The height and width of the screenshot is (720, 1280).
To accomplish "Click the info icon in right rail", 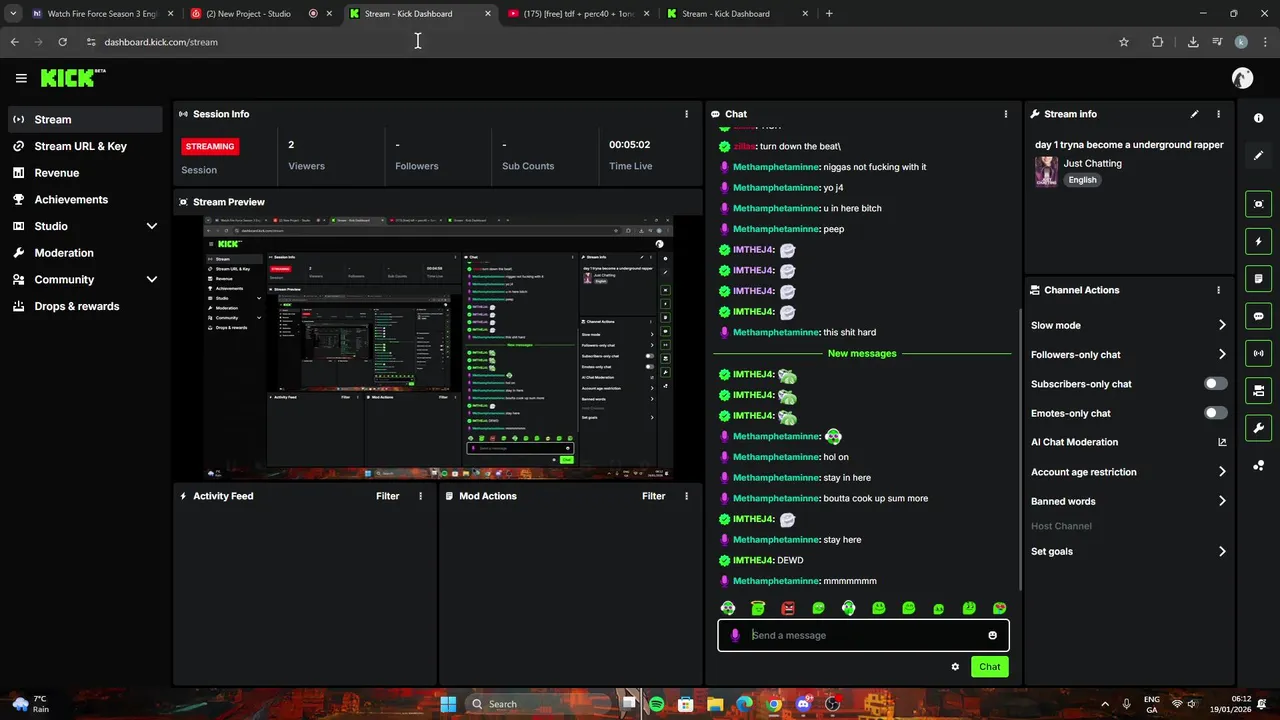I will 1258,118.
